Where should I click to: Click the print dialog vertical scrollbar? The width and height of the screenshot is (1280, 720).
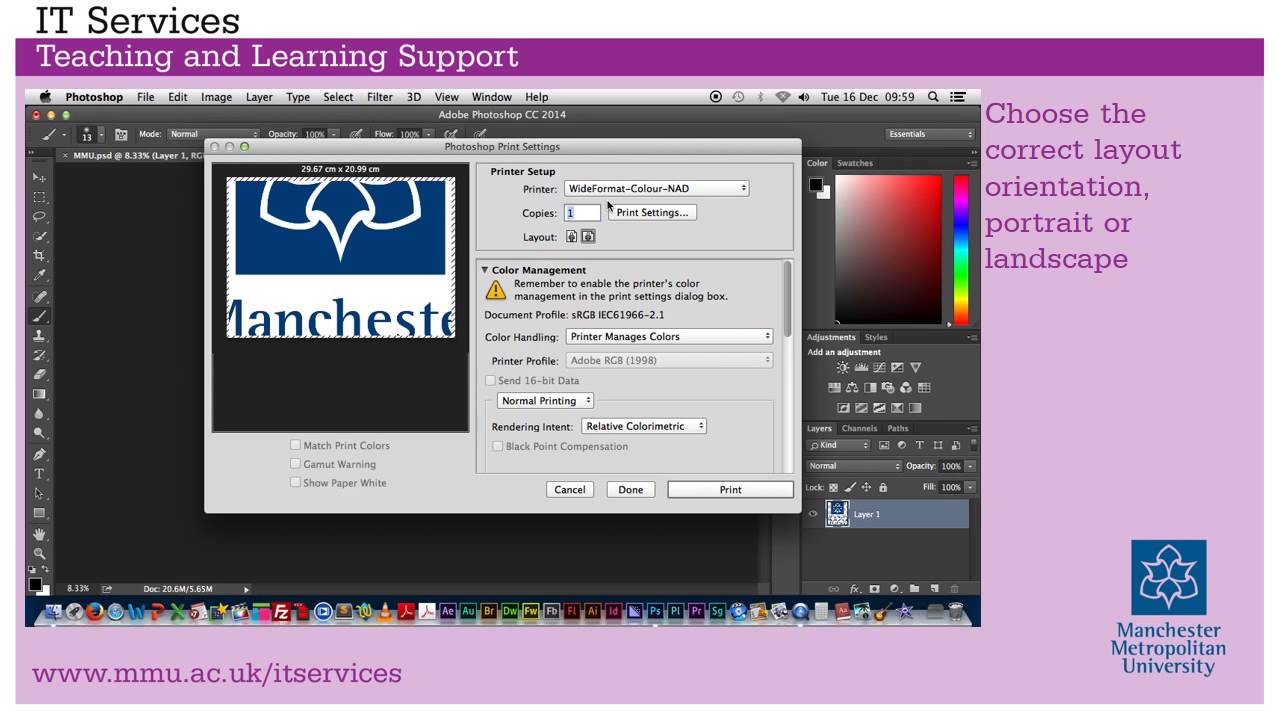pos(788,300)
